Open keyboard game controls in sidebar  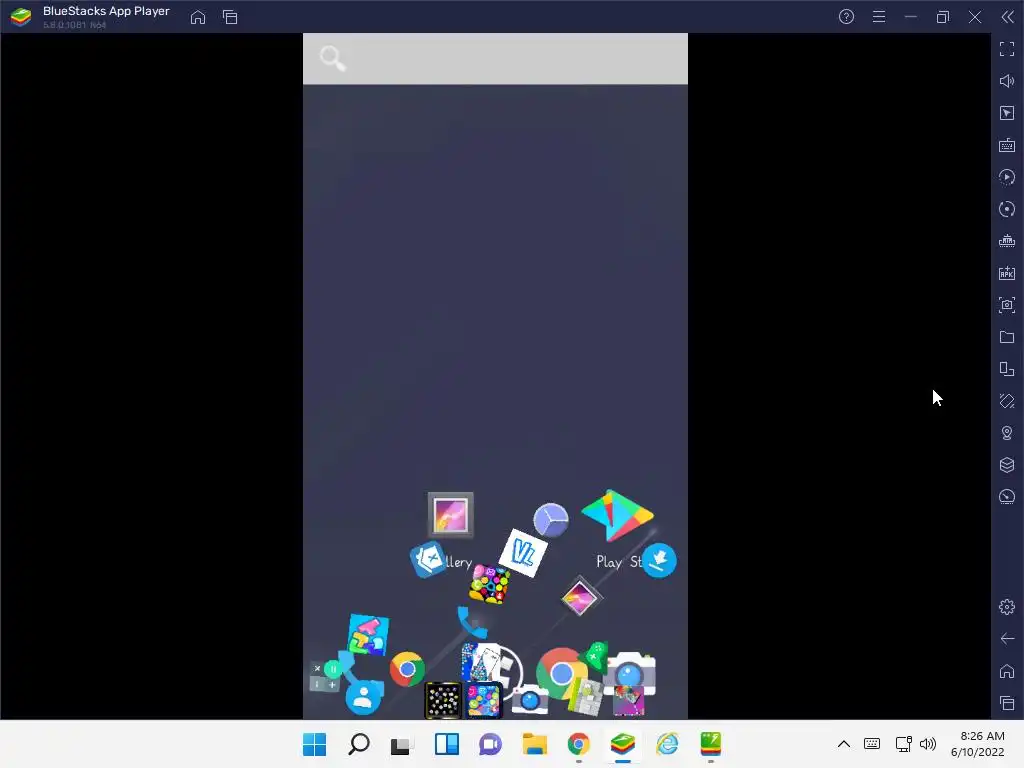(1007, 145)
